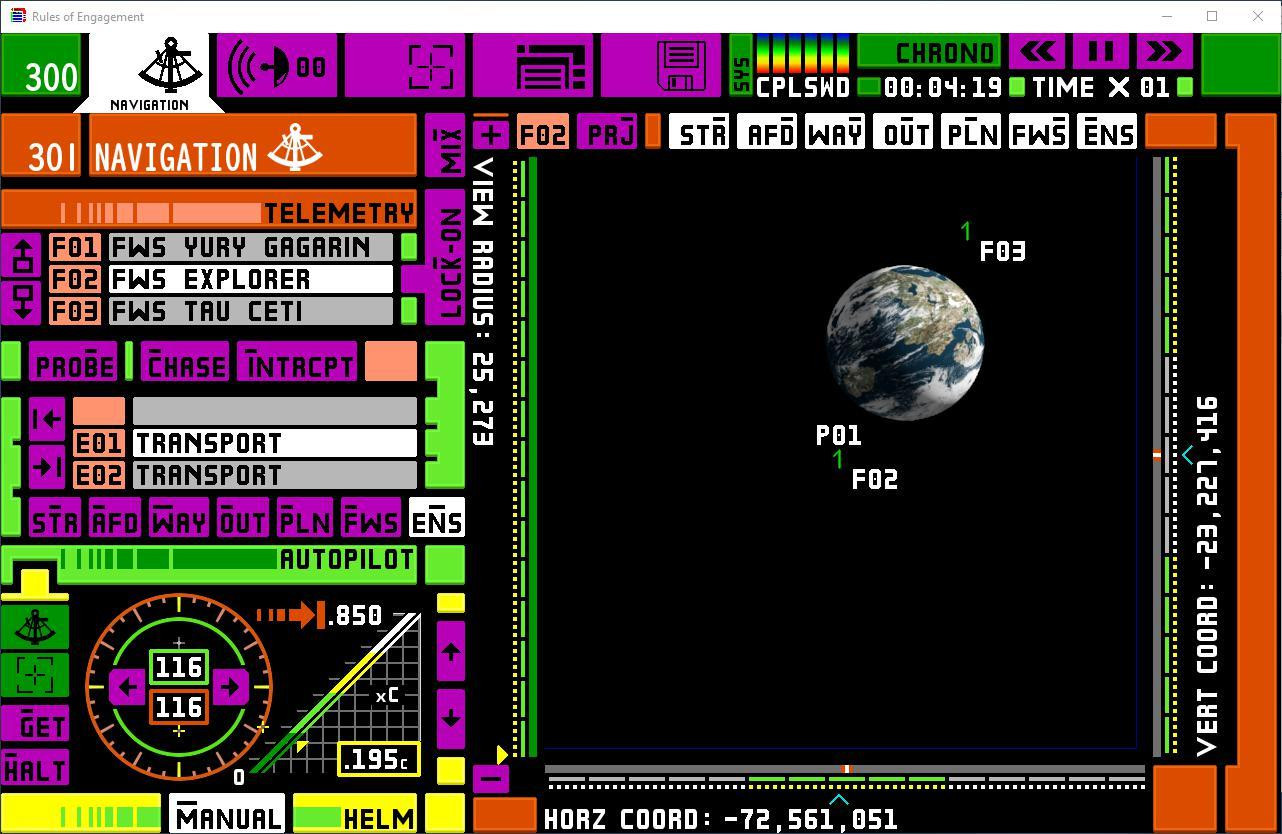
Task: Click the GET button
Action: [x=36, y=724]
